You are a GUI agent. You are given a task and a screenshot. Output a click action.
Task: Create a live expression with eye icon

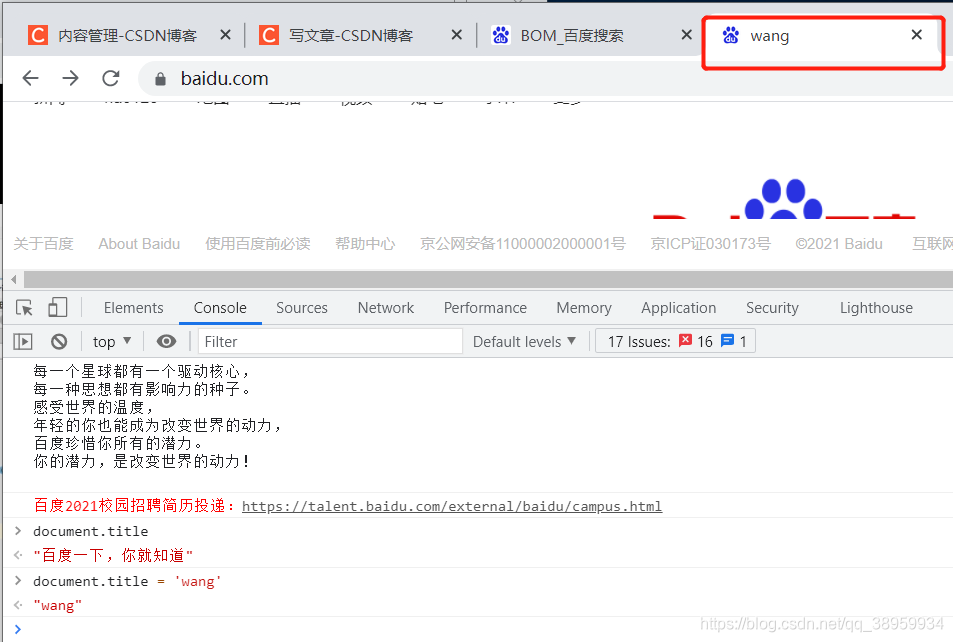(x=166, y=342)
